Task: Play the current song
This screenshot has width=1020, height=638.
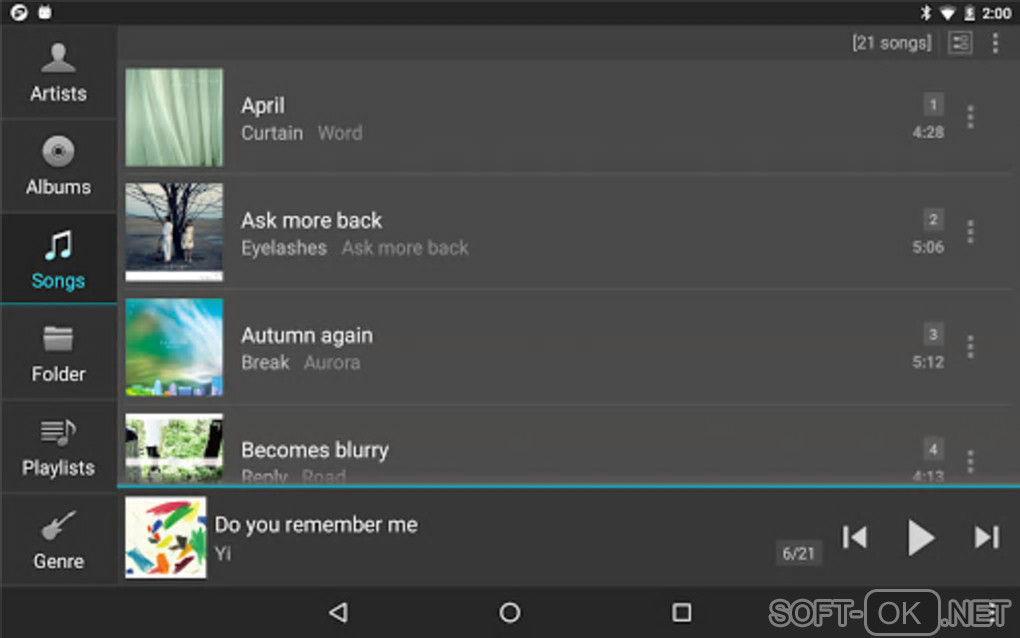Action: [x=920, y=537]
